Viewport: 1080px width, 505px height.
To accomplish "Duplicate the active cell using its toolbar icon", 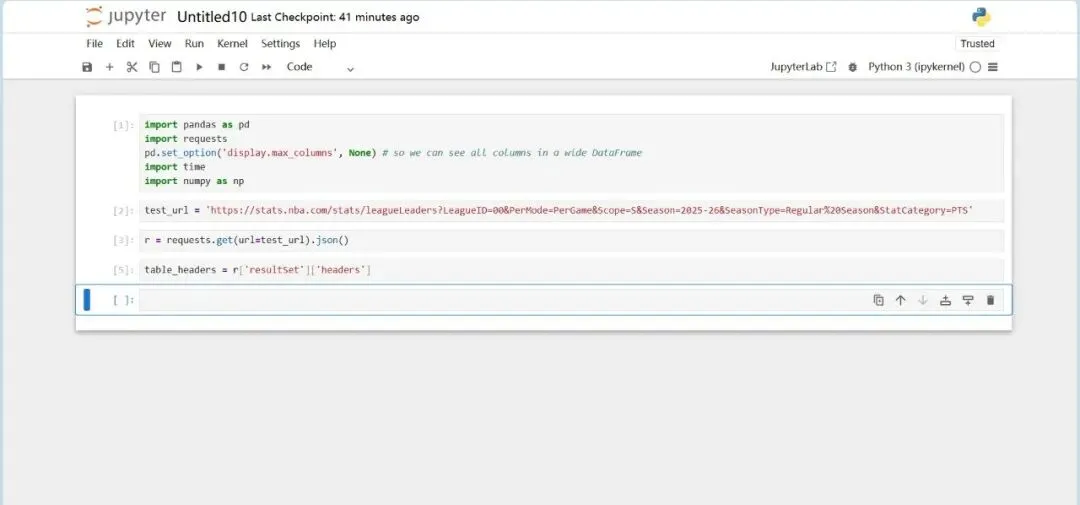I will (x=878, y=300).
